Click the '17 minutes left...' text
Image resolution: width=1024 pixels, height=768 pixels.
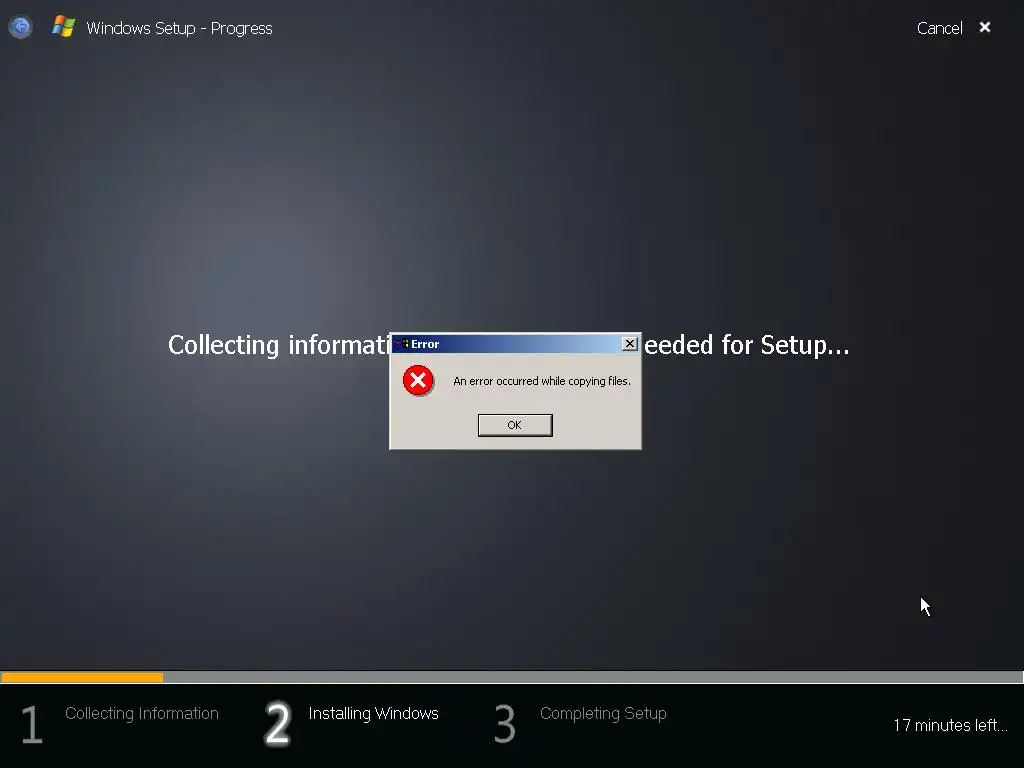(x=950, y=725)
